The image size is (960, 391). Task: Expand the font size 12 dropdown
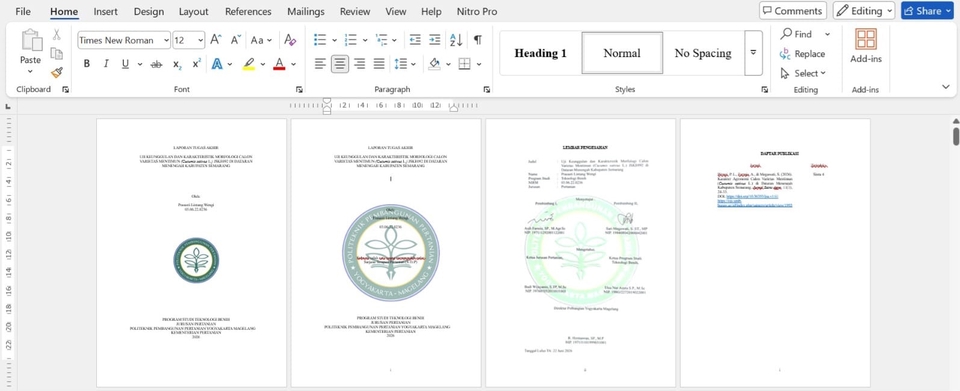(x=189, y=40)
